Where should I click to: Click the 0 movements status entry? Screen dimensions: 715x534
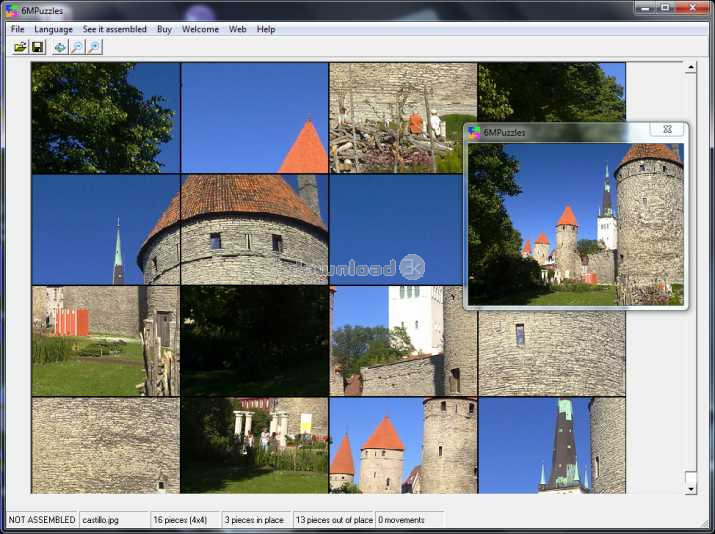[401, 520]
